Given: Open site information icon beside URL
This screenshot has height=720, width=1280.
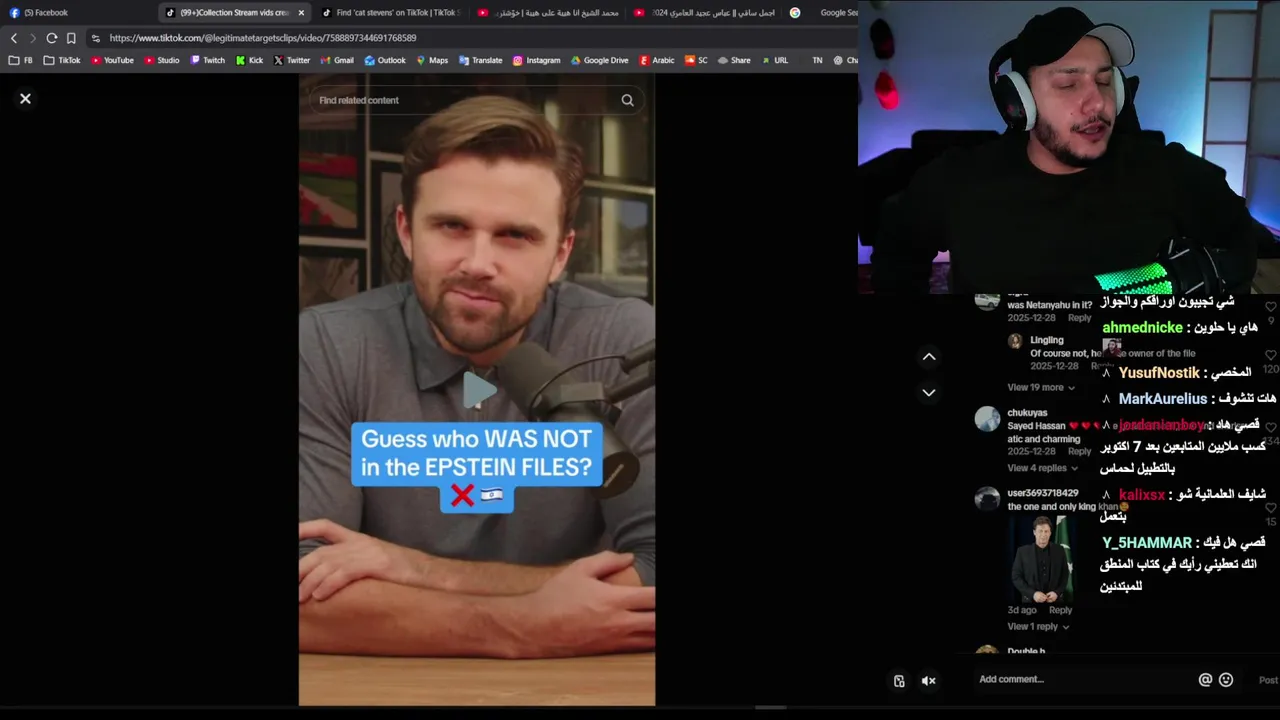Looking at the screenshot, I should click(95, 38).
